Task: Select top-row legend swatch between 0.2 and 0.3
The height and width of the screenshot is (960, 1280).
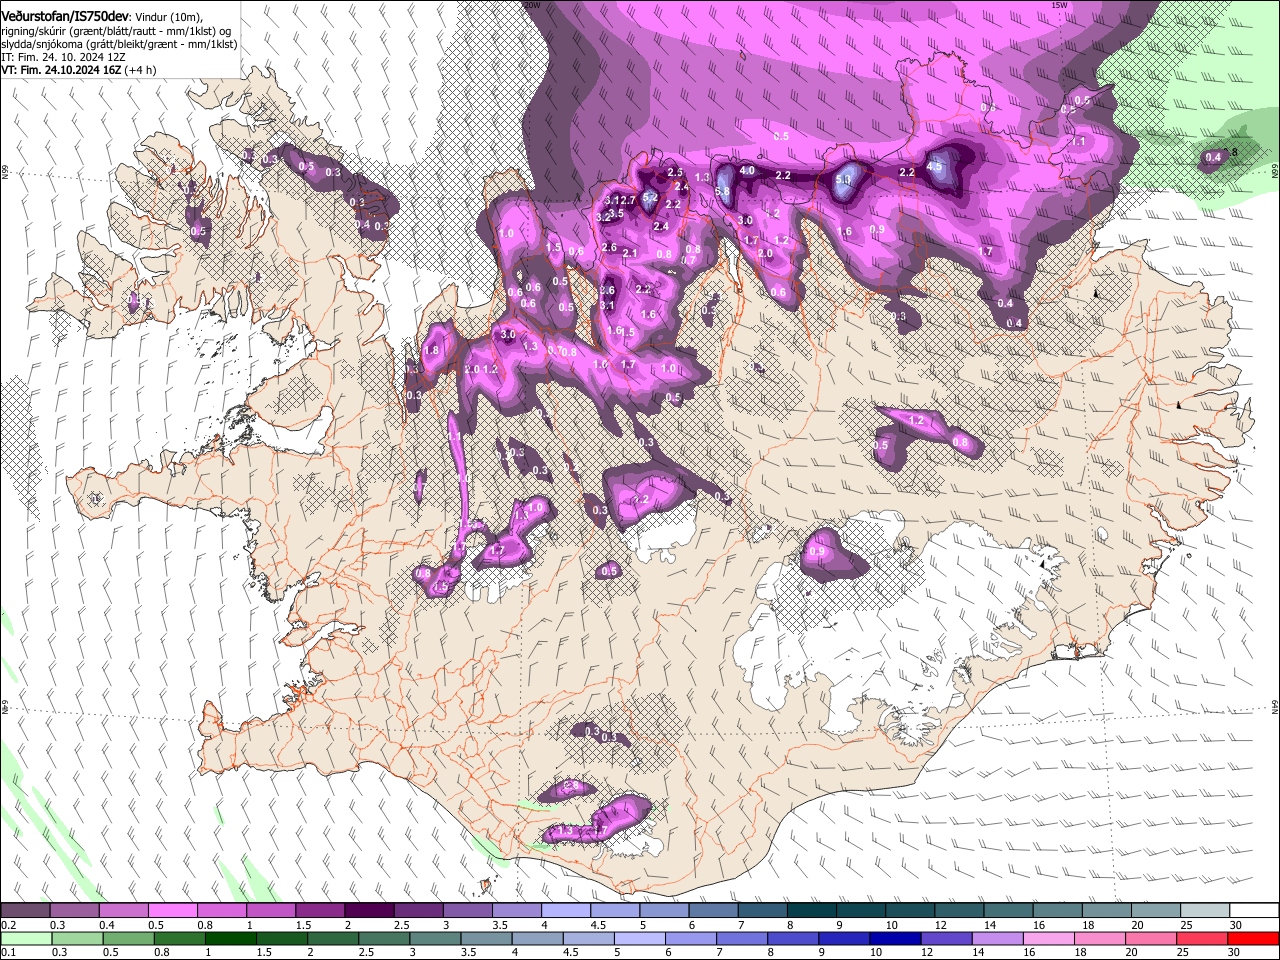Action: click(25, 910)
